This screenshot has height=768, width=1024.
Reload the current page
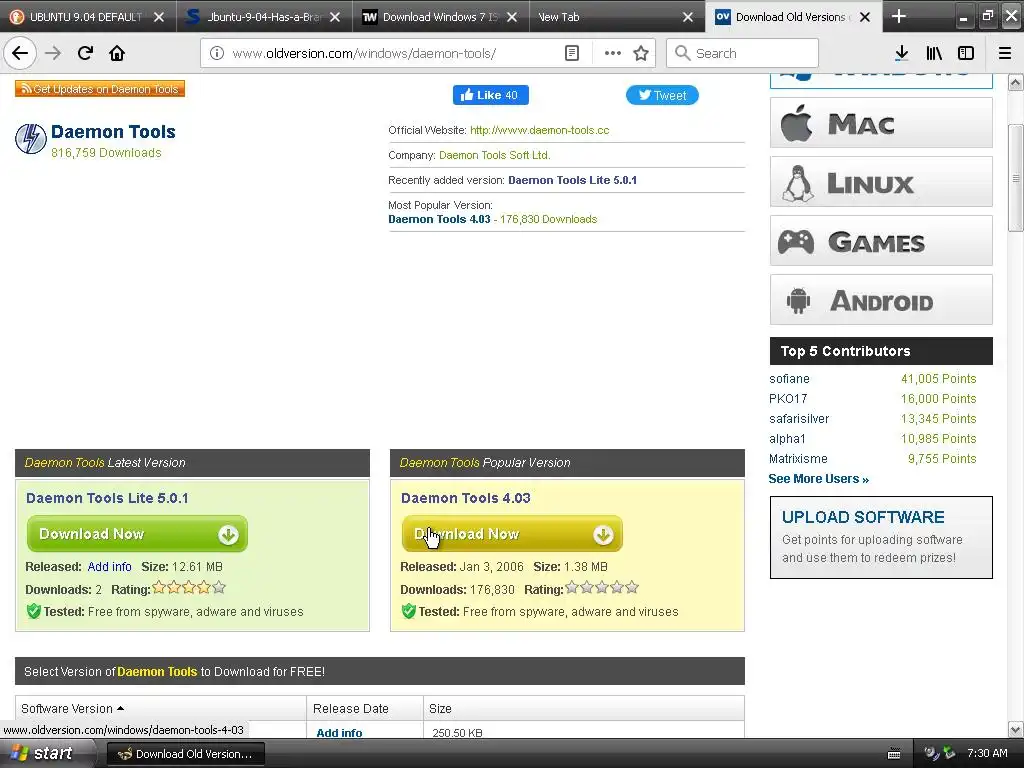click(85, 53)
